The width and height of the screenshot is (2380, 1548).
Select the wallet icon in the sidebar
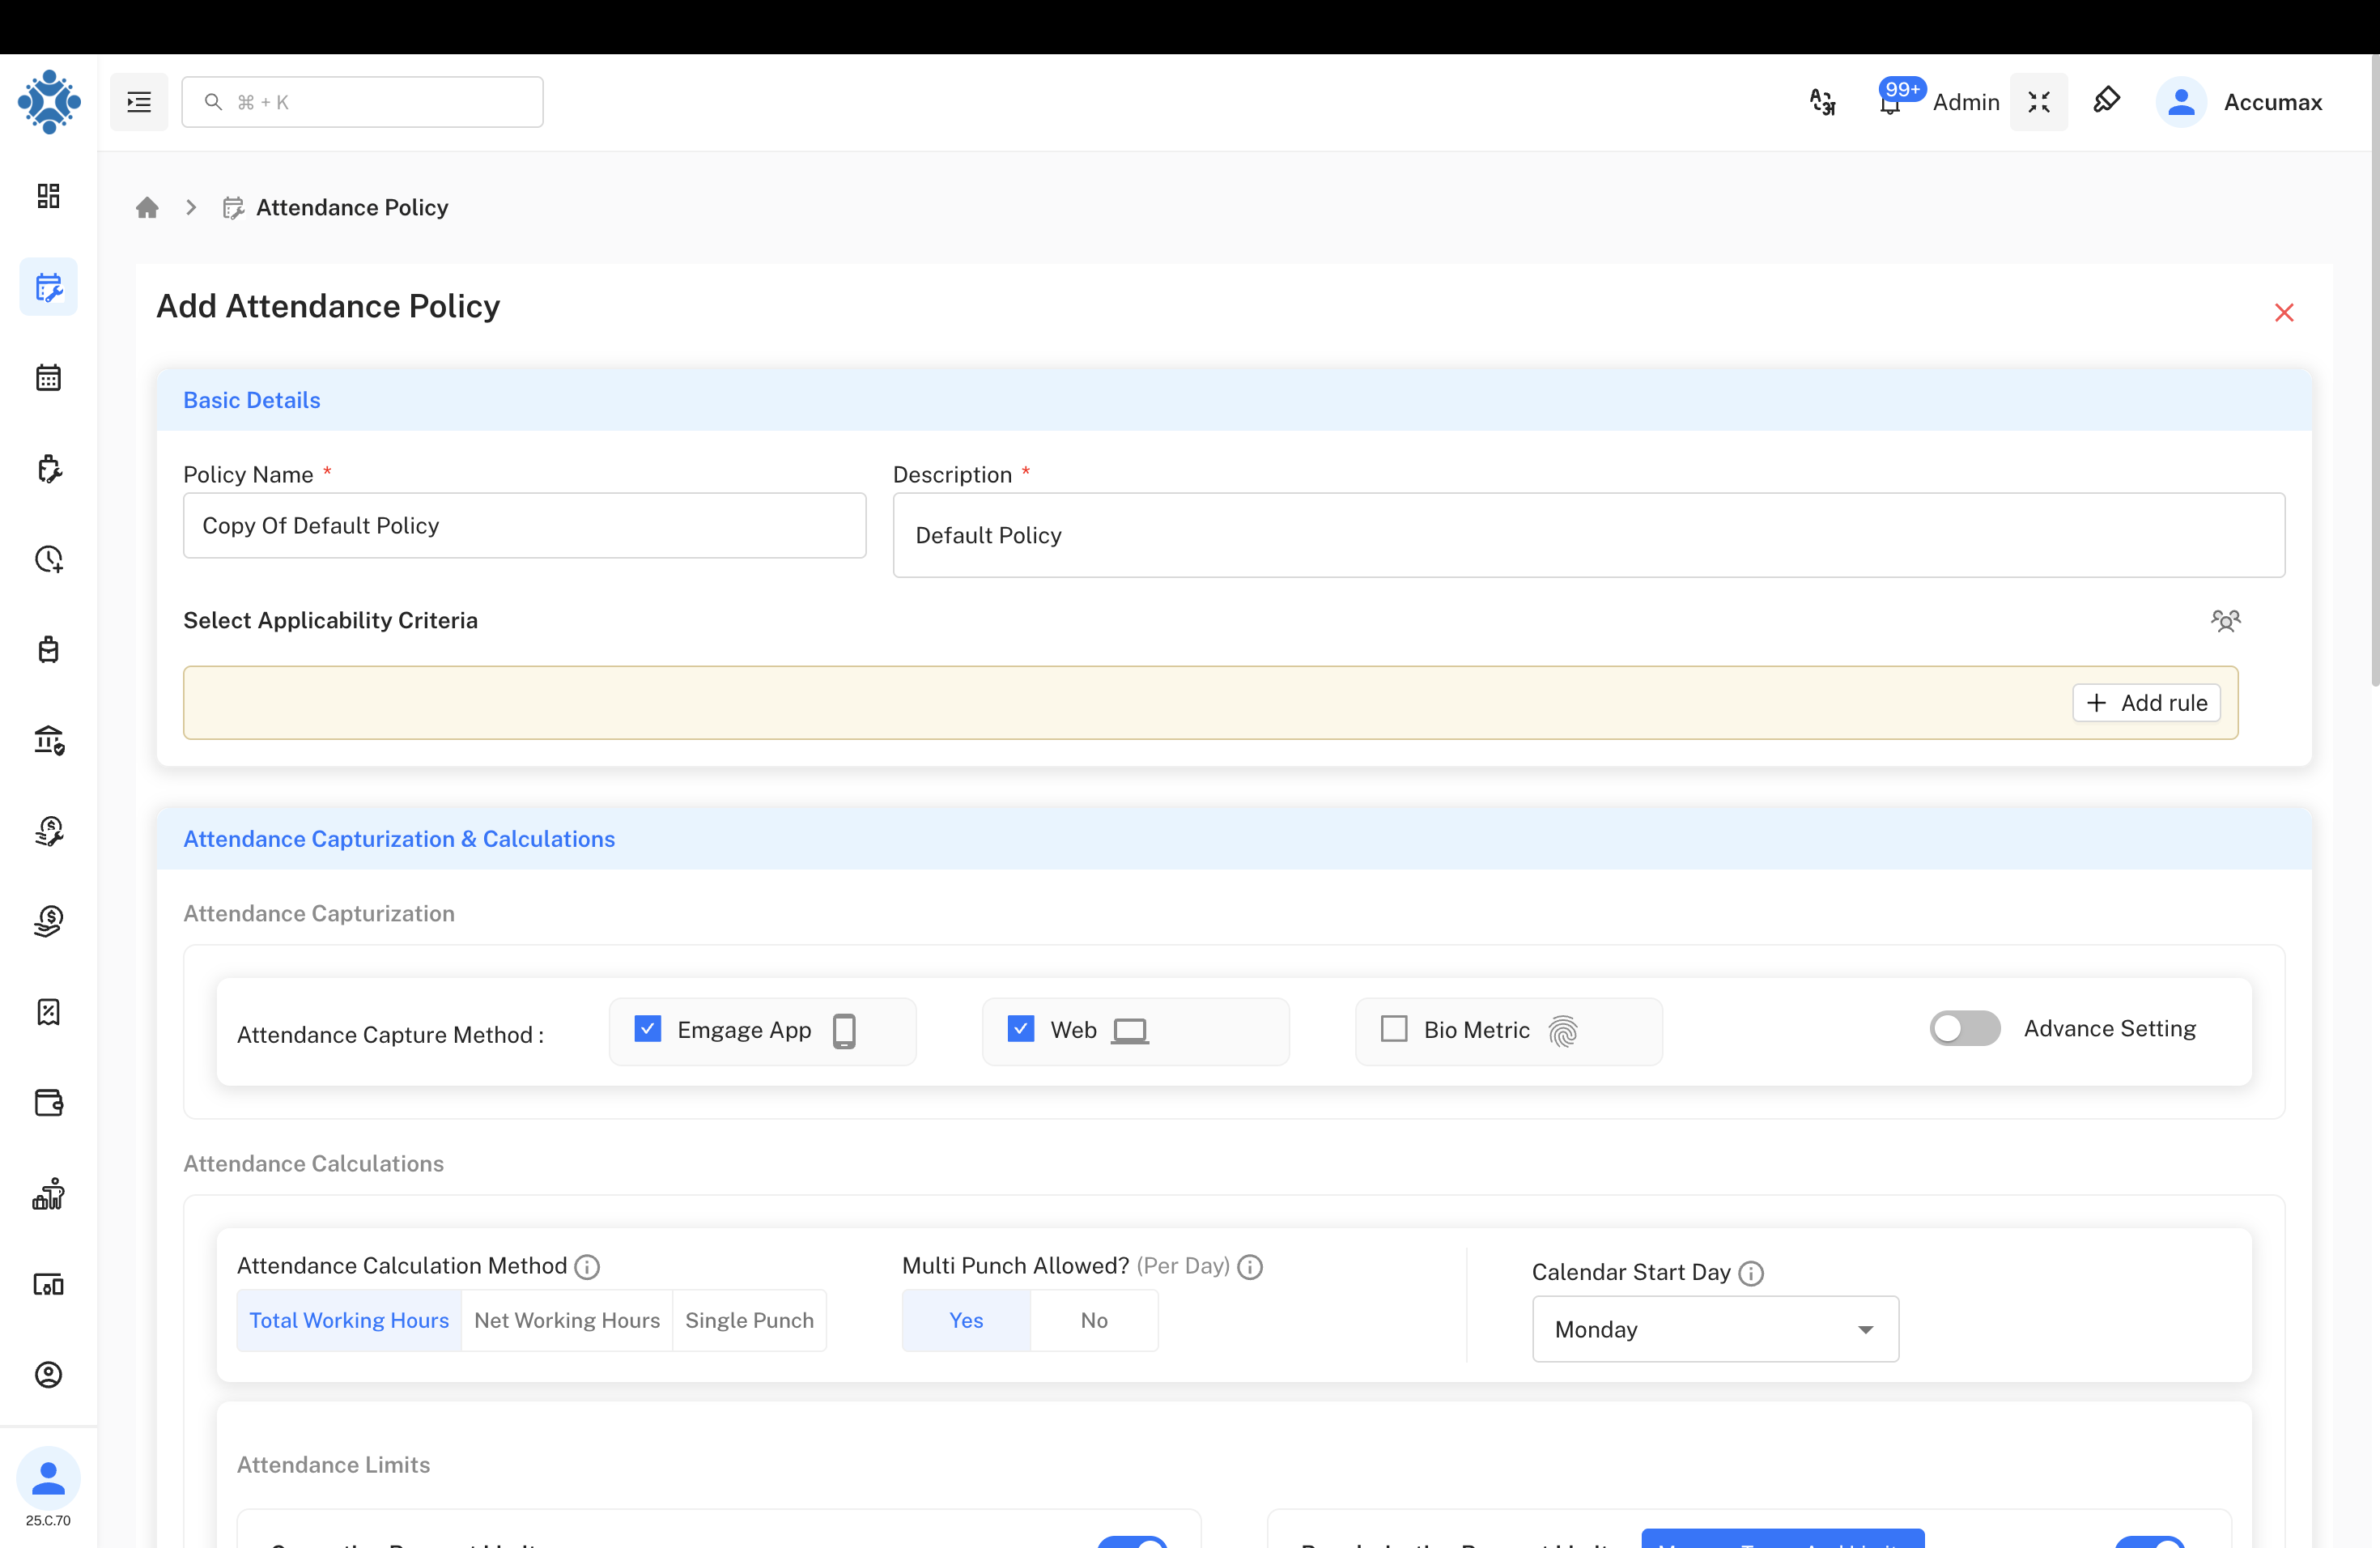click(48, 1103)
